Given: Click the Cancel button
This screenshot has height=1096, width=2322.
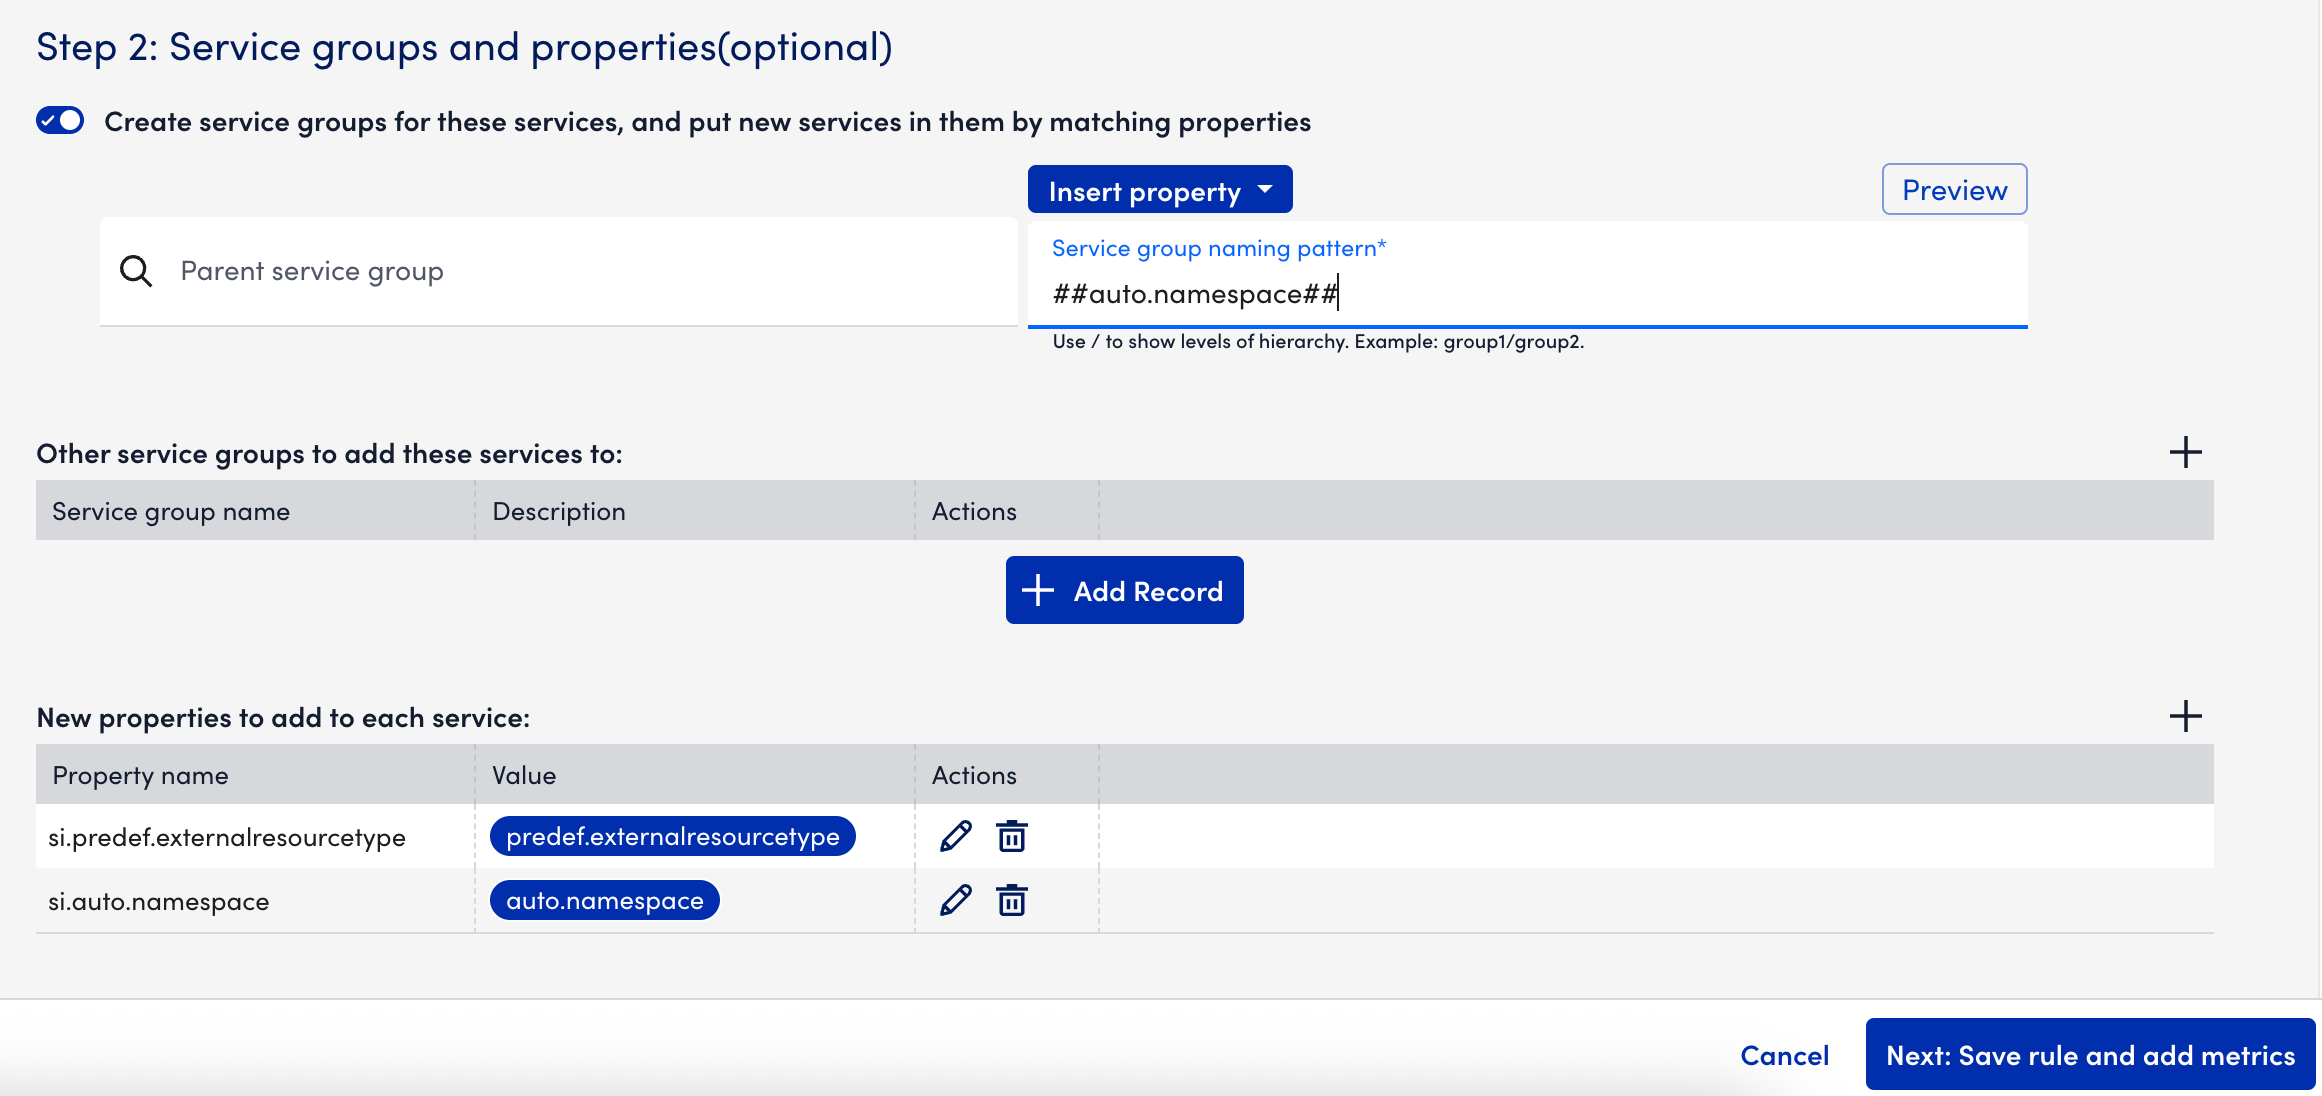Looking at the screenshot, I should point(1784,1055).
